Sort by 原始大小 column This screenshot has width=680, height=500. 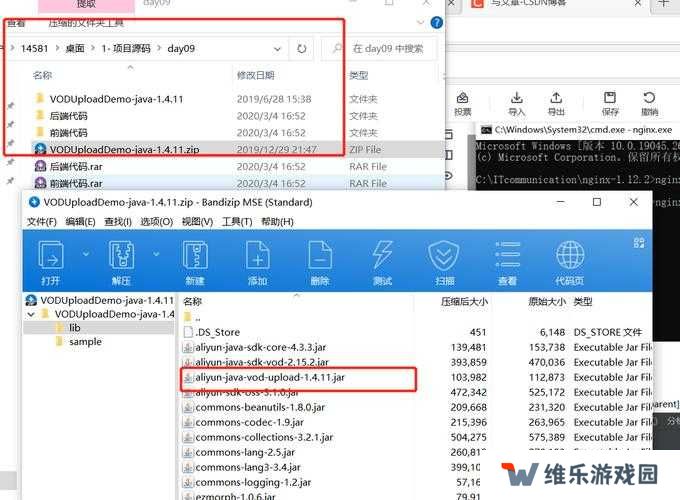(546, 301)
